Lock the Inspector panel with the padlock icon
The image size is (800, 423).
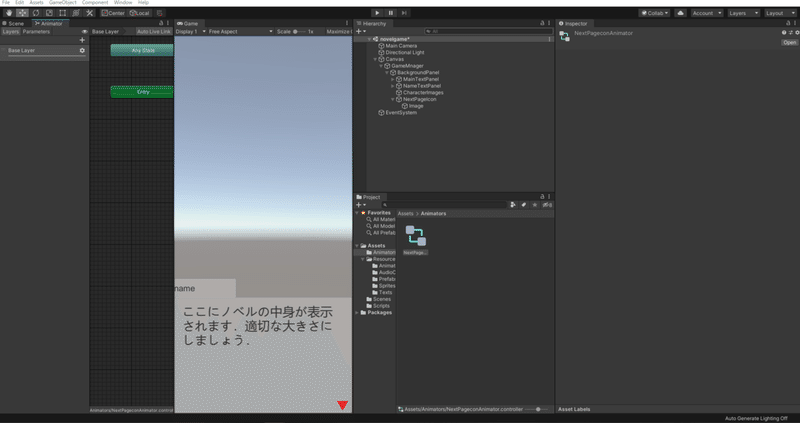[x=788, y=23]
